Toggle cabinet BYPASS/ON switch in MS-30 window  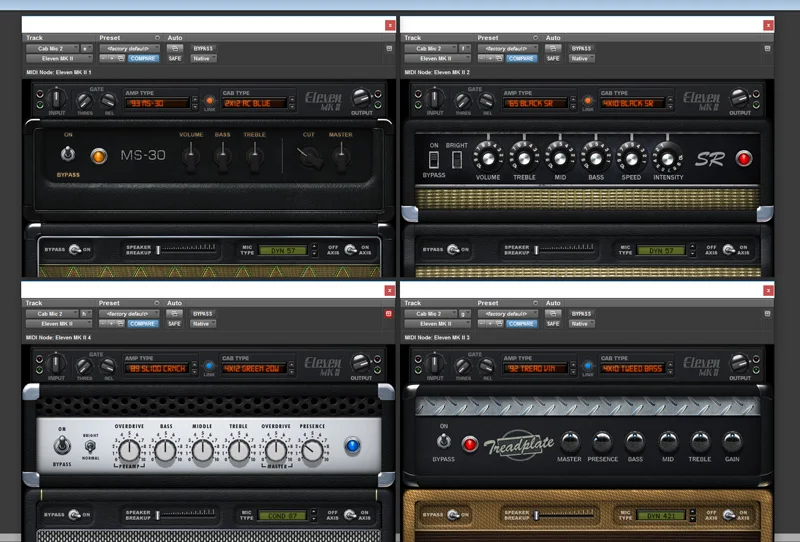point(74,250)
